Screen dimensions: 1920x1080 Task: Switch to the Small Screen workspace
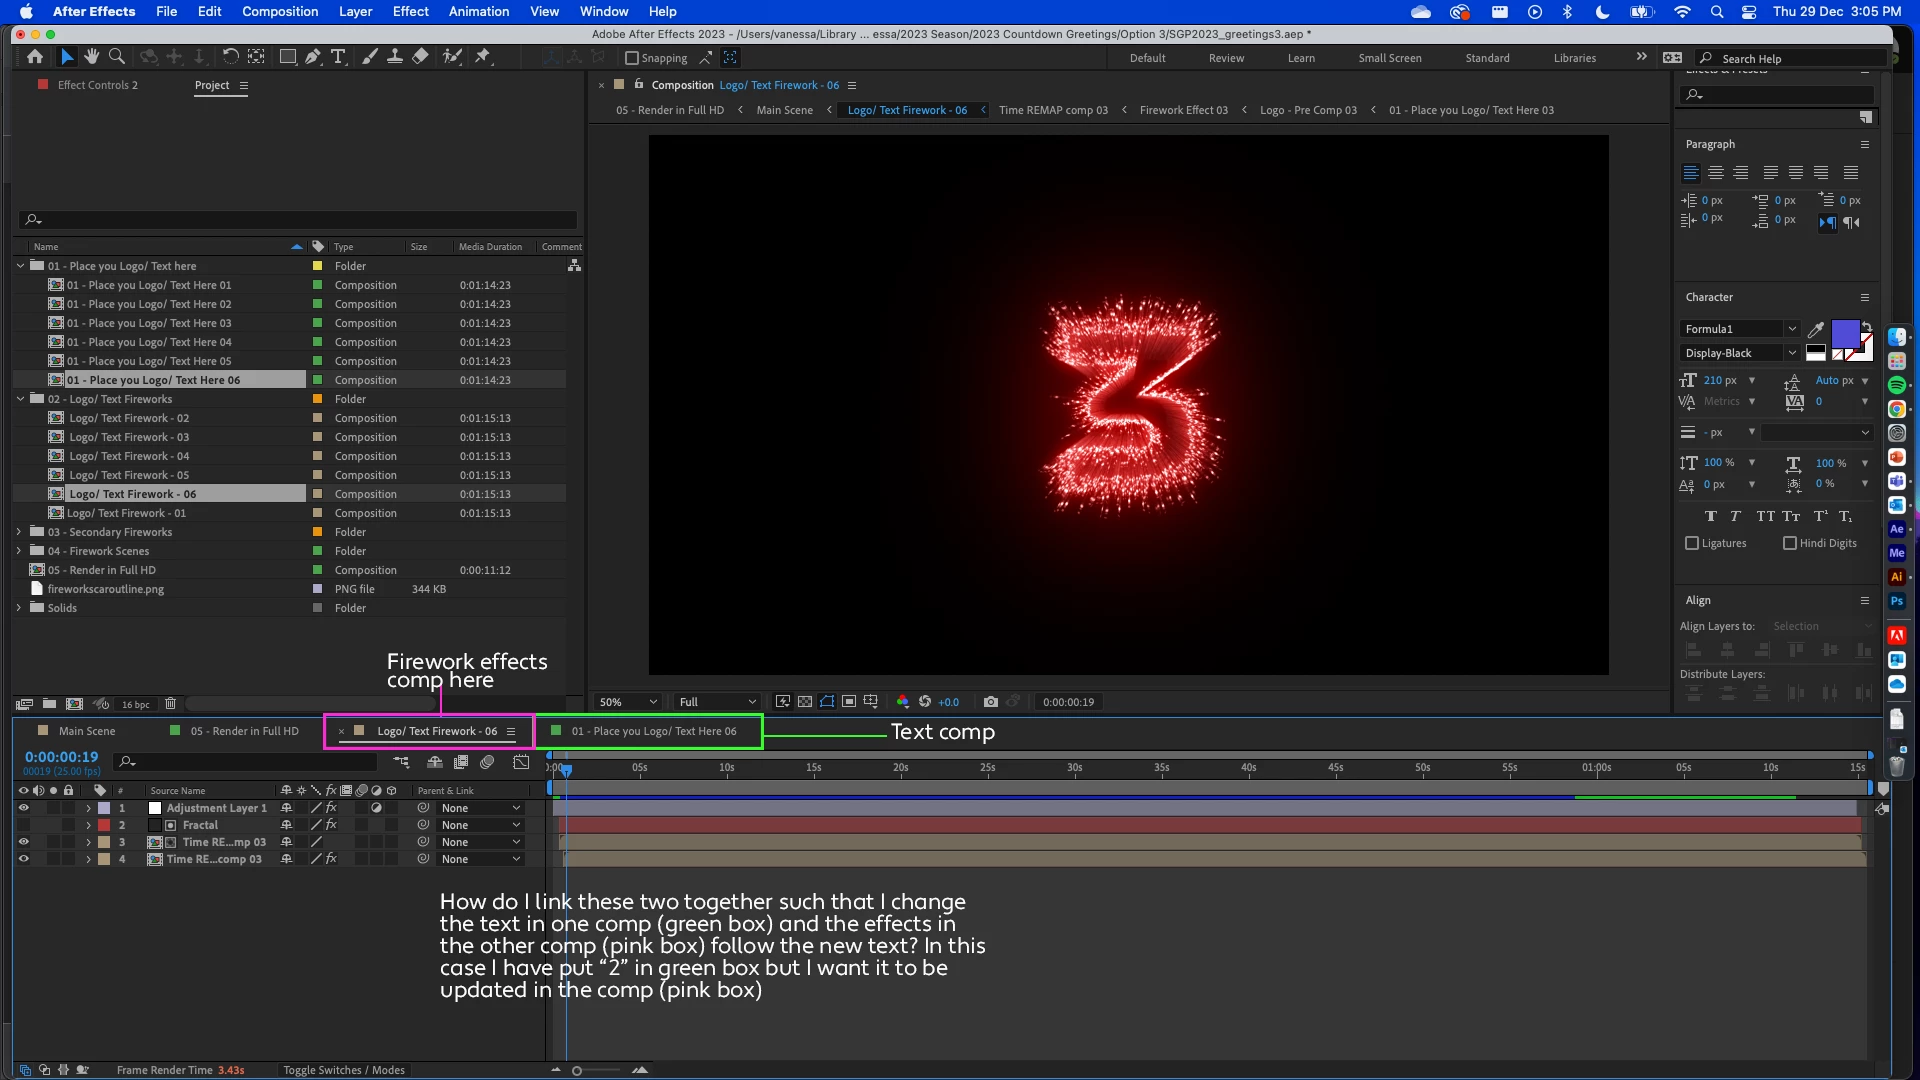(1389, 58)
